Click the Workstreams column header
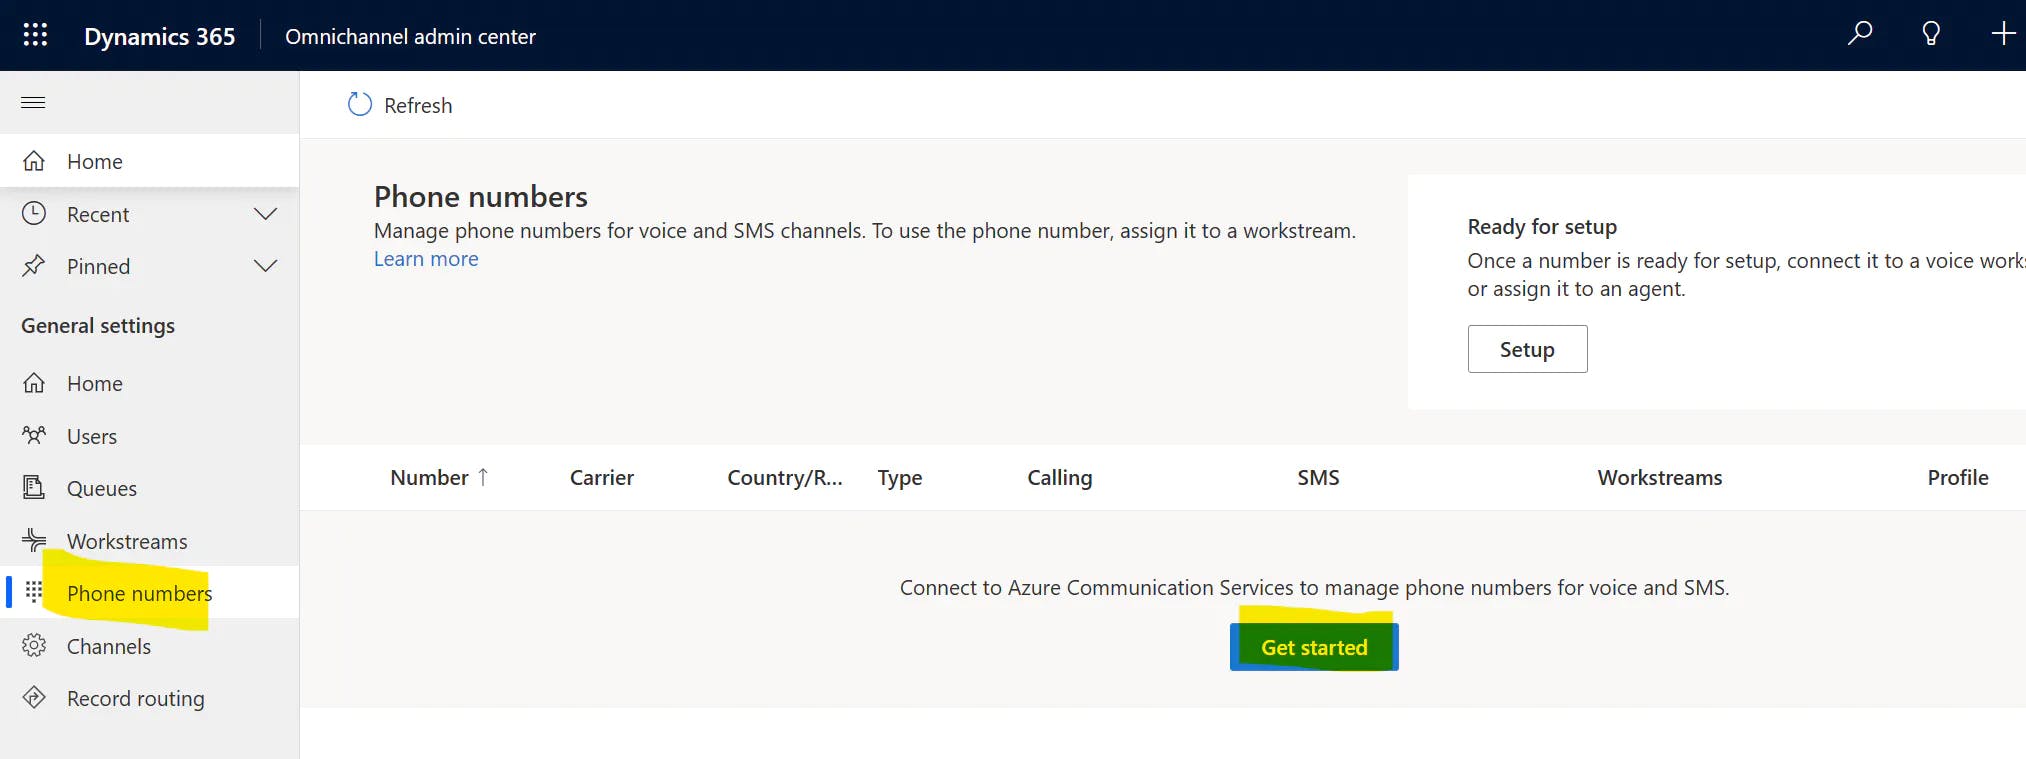Viewport: 2026px width, 759px height. click(x=1660, y=477)
